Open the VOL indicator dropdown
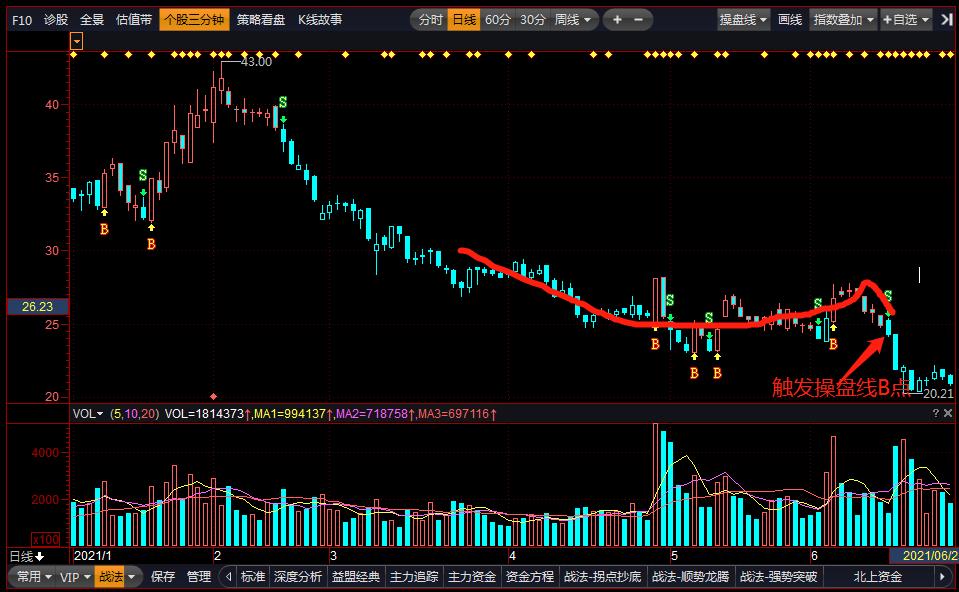 tap(88, 413)
